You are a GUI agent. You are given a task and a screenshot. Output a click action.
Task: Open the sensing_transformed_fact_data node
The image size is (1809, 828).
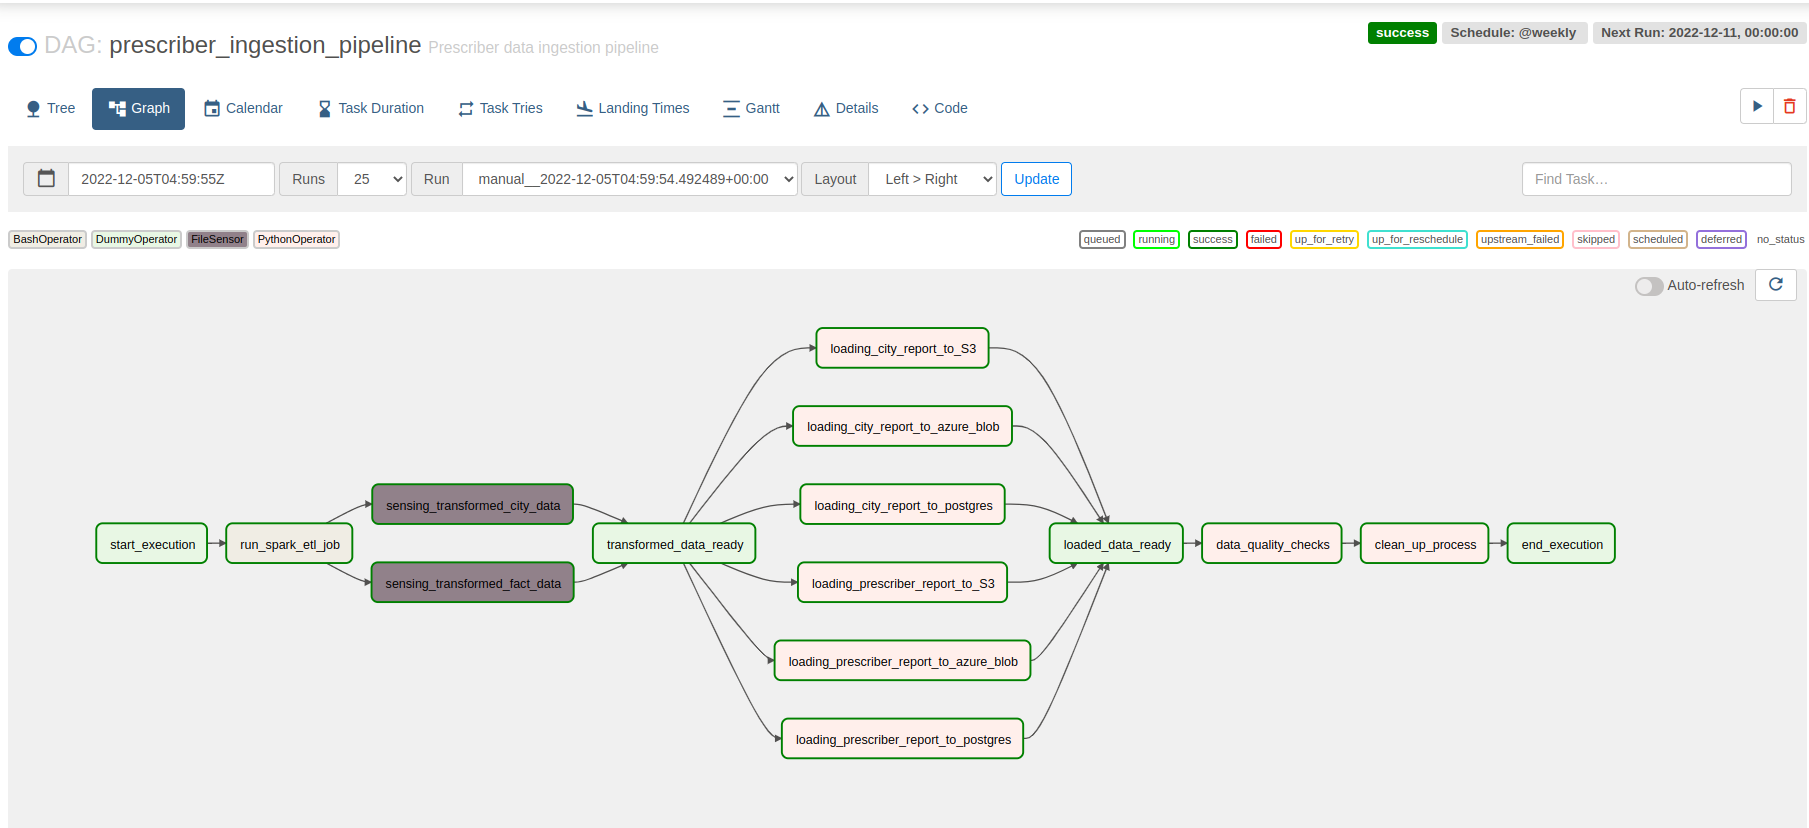click(x=473, y=583)
